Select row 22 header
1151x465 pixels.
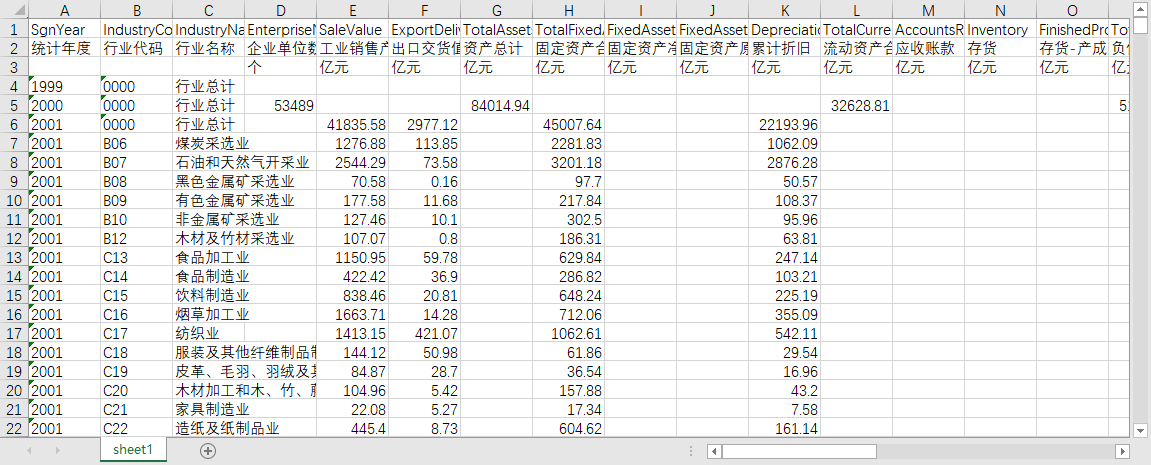click(14, 428)
